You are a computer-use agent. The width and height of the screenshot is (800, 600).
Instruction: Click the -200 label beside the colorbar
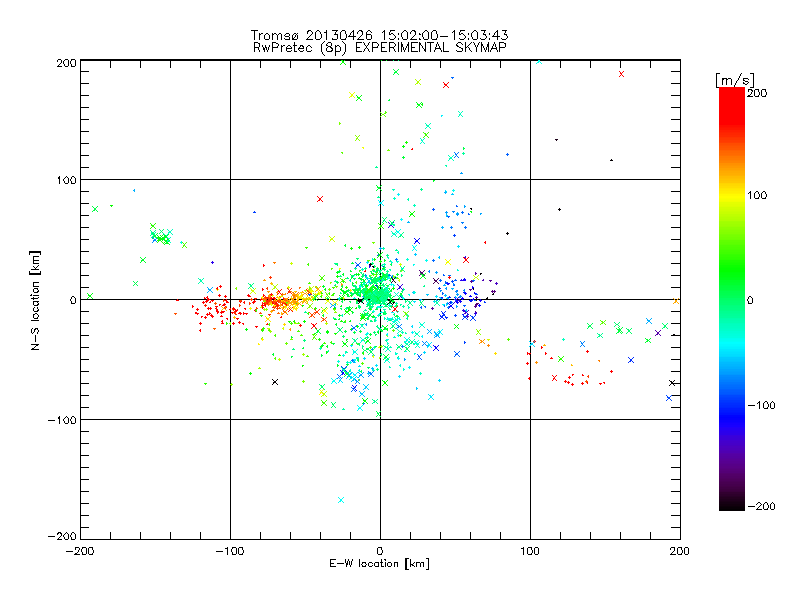(x=761, y=506)
